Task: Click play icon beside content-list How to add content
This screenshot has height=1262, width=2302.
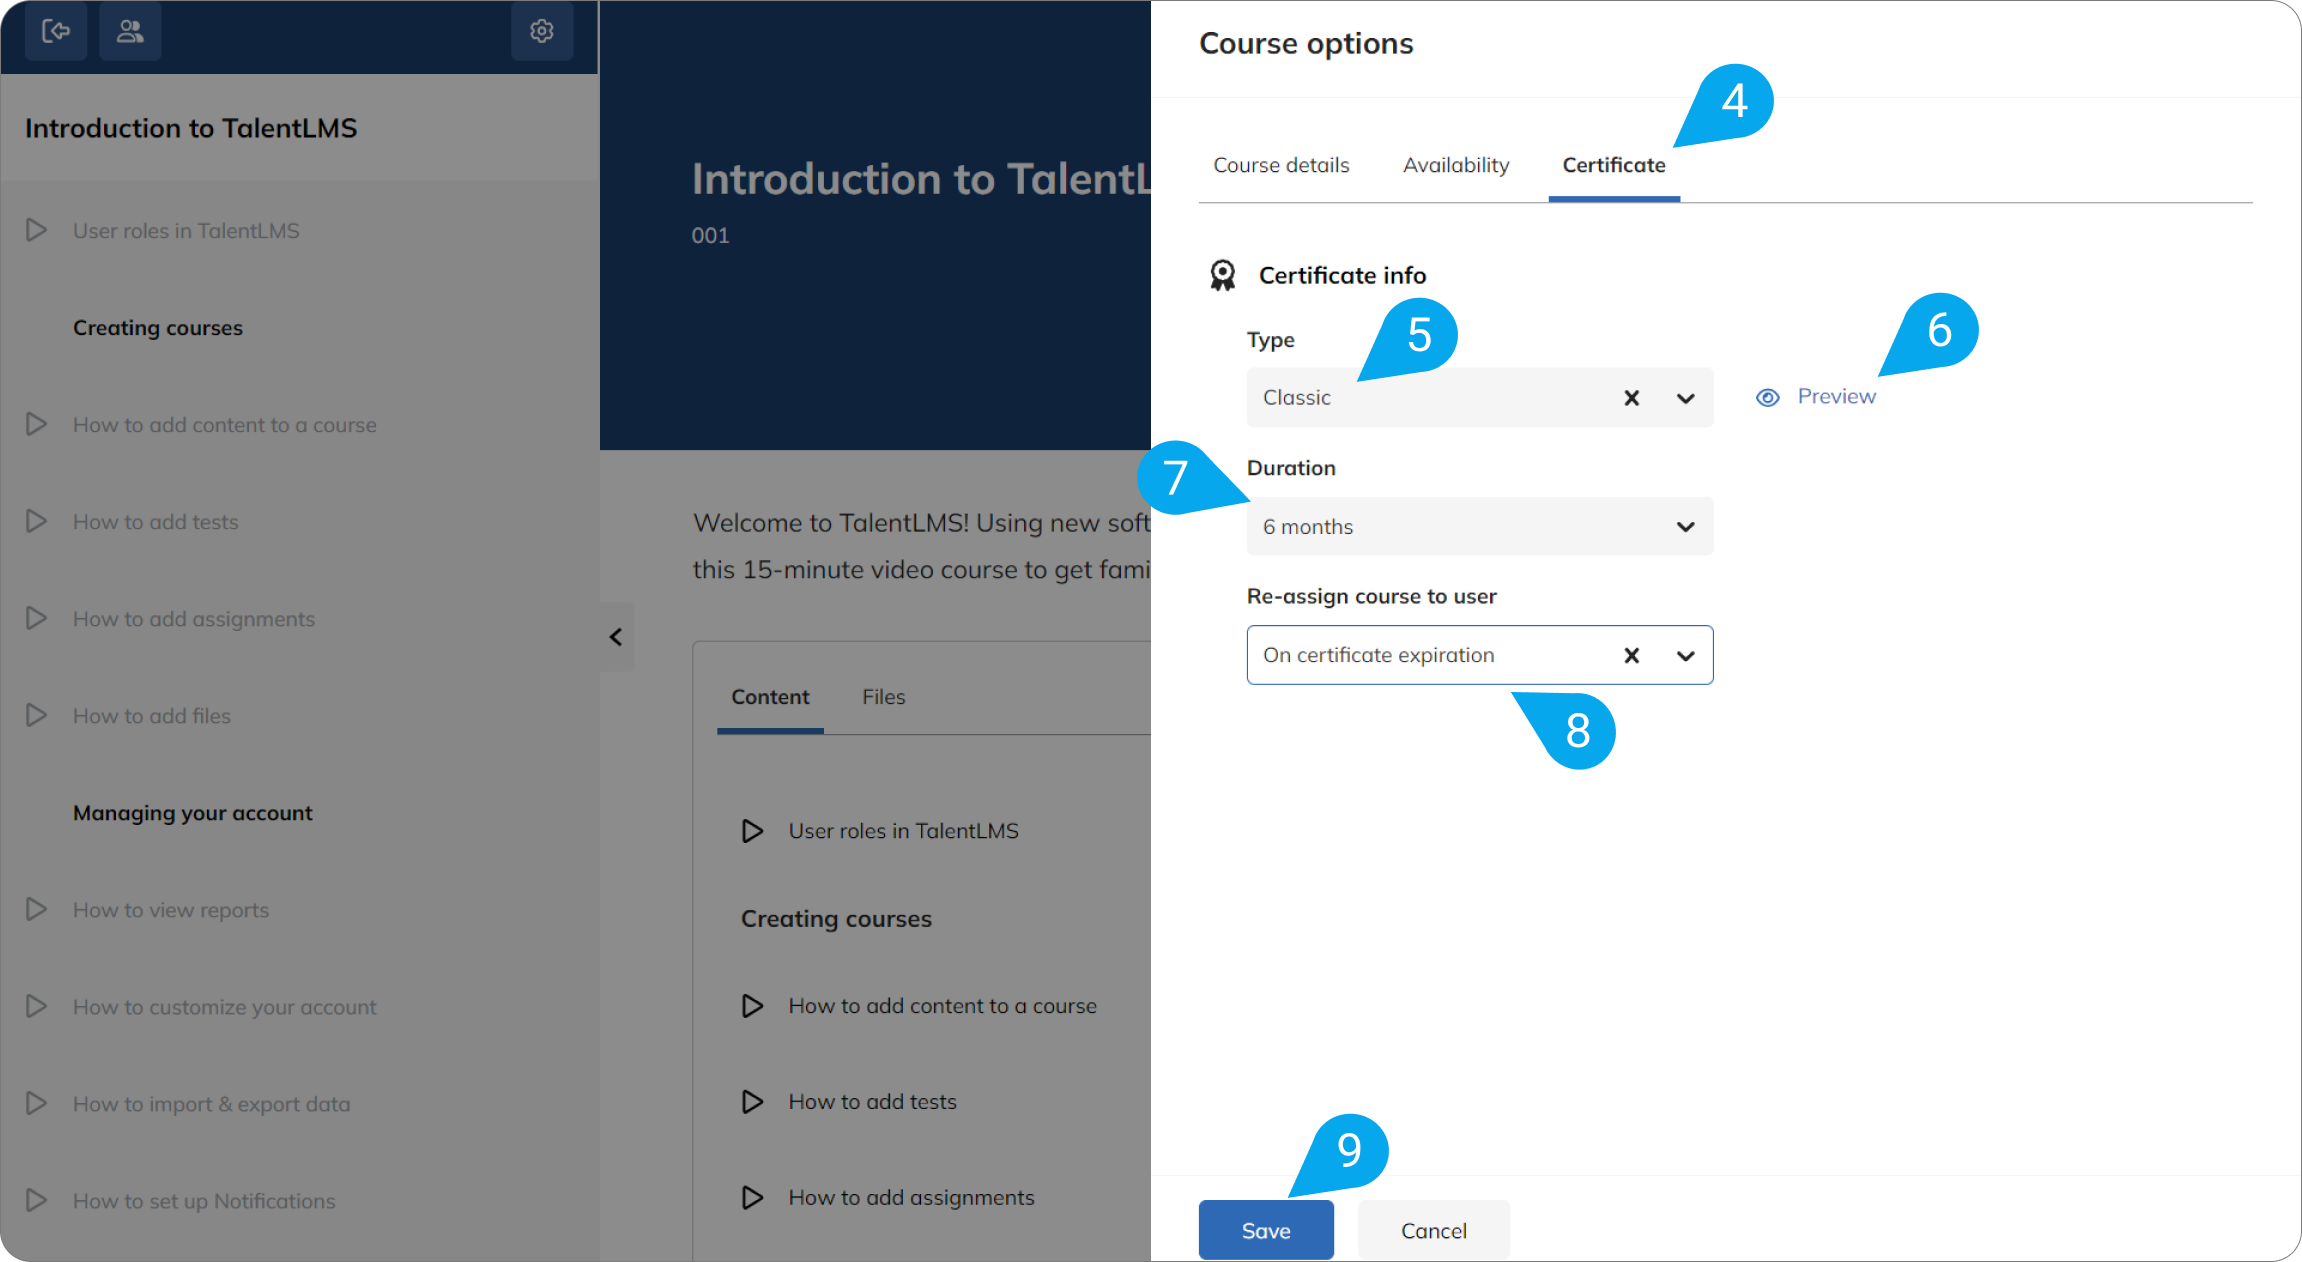Action: click(752, 1006)
